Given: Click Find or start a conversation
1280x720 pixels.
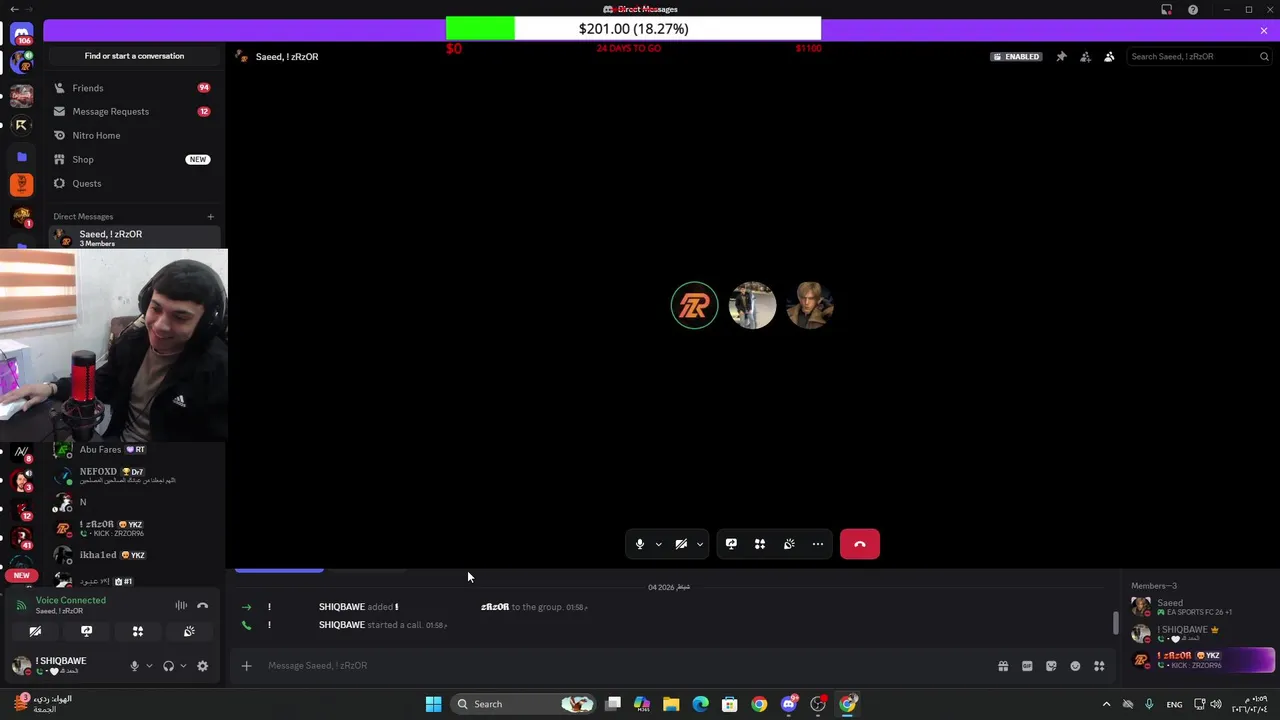Looking at the screenshot, I should [134, 56].
